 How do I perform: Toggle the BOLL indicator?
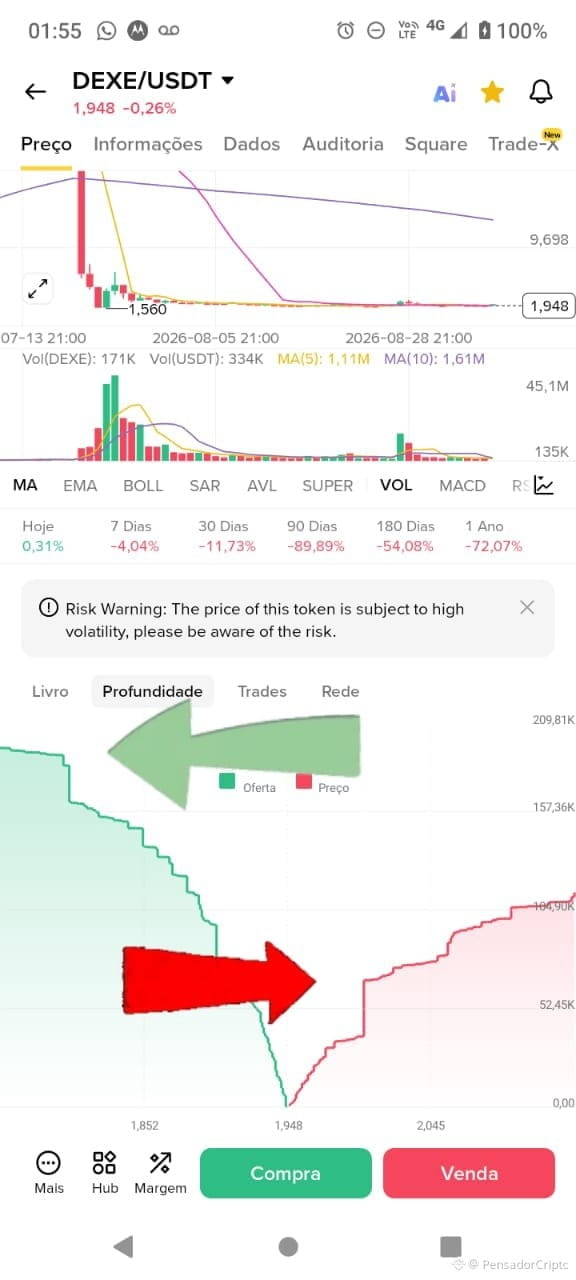point(143,486)
